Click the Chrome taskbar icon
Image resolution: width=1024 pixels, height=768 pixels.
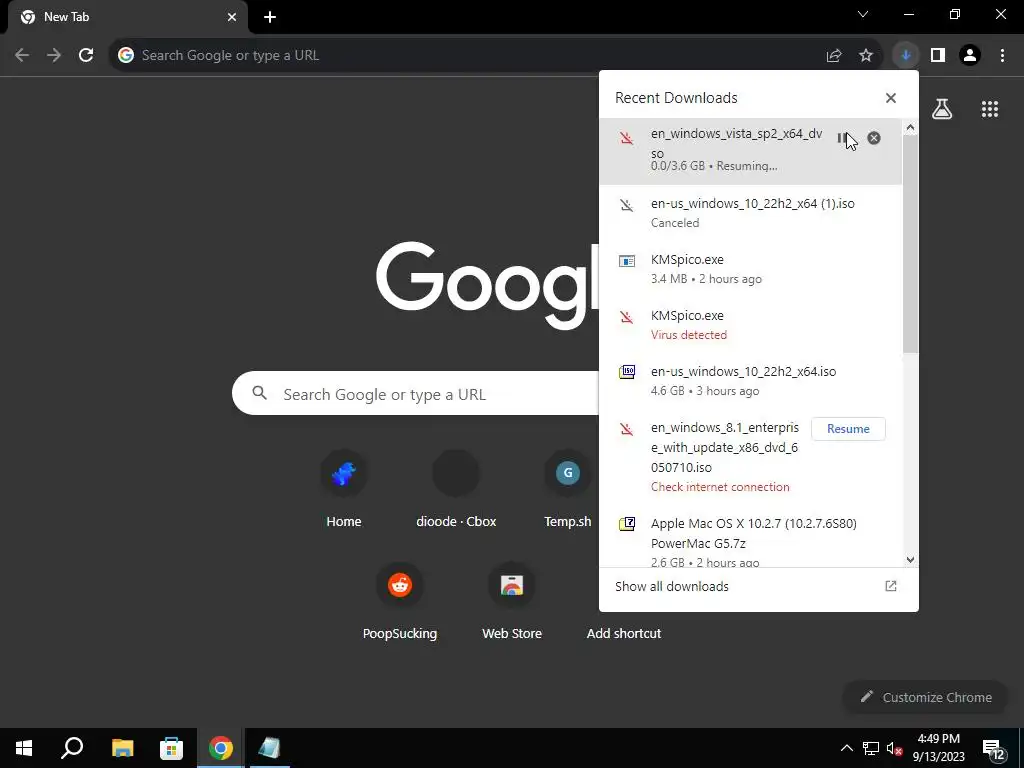click(221, 748)
